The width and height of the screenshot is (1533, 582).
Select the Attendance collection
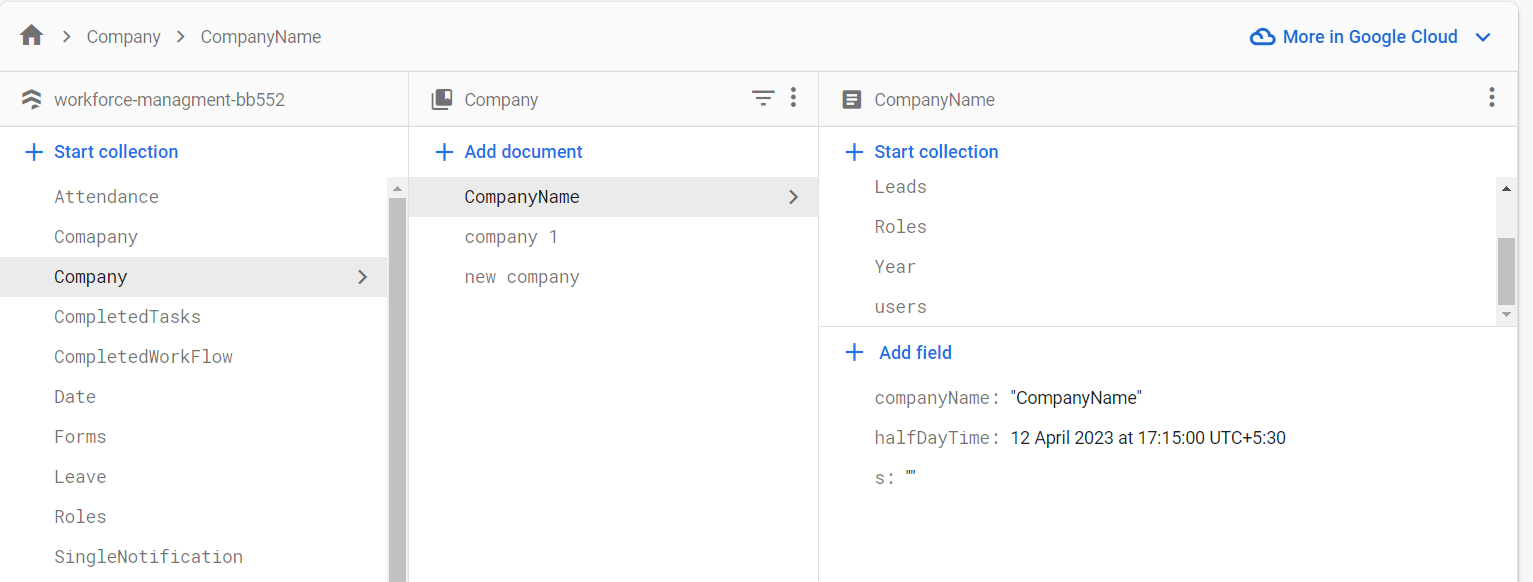(106, 196)
